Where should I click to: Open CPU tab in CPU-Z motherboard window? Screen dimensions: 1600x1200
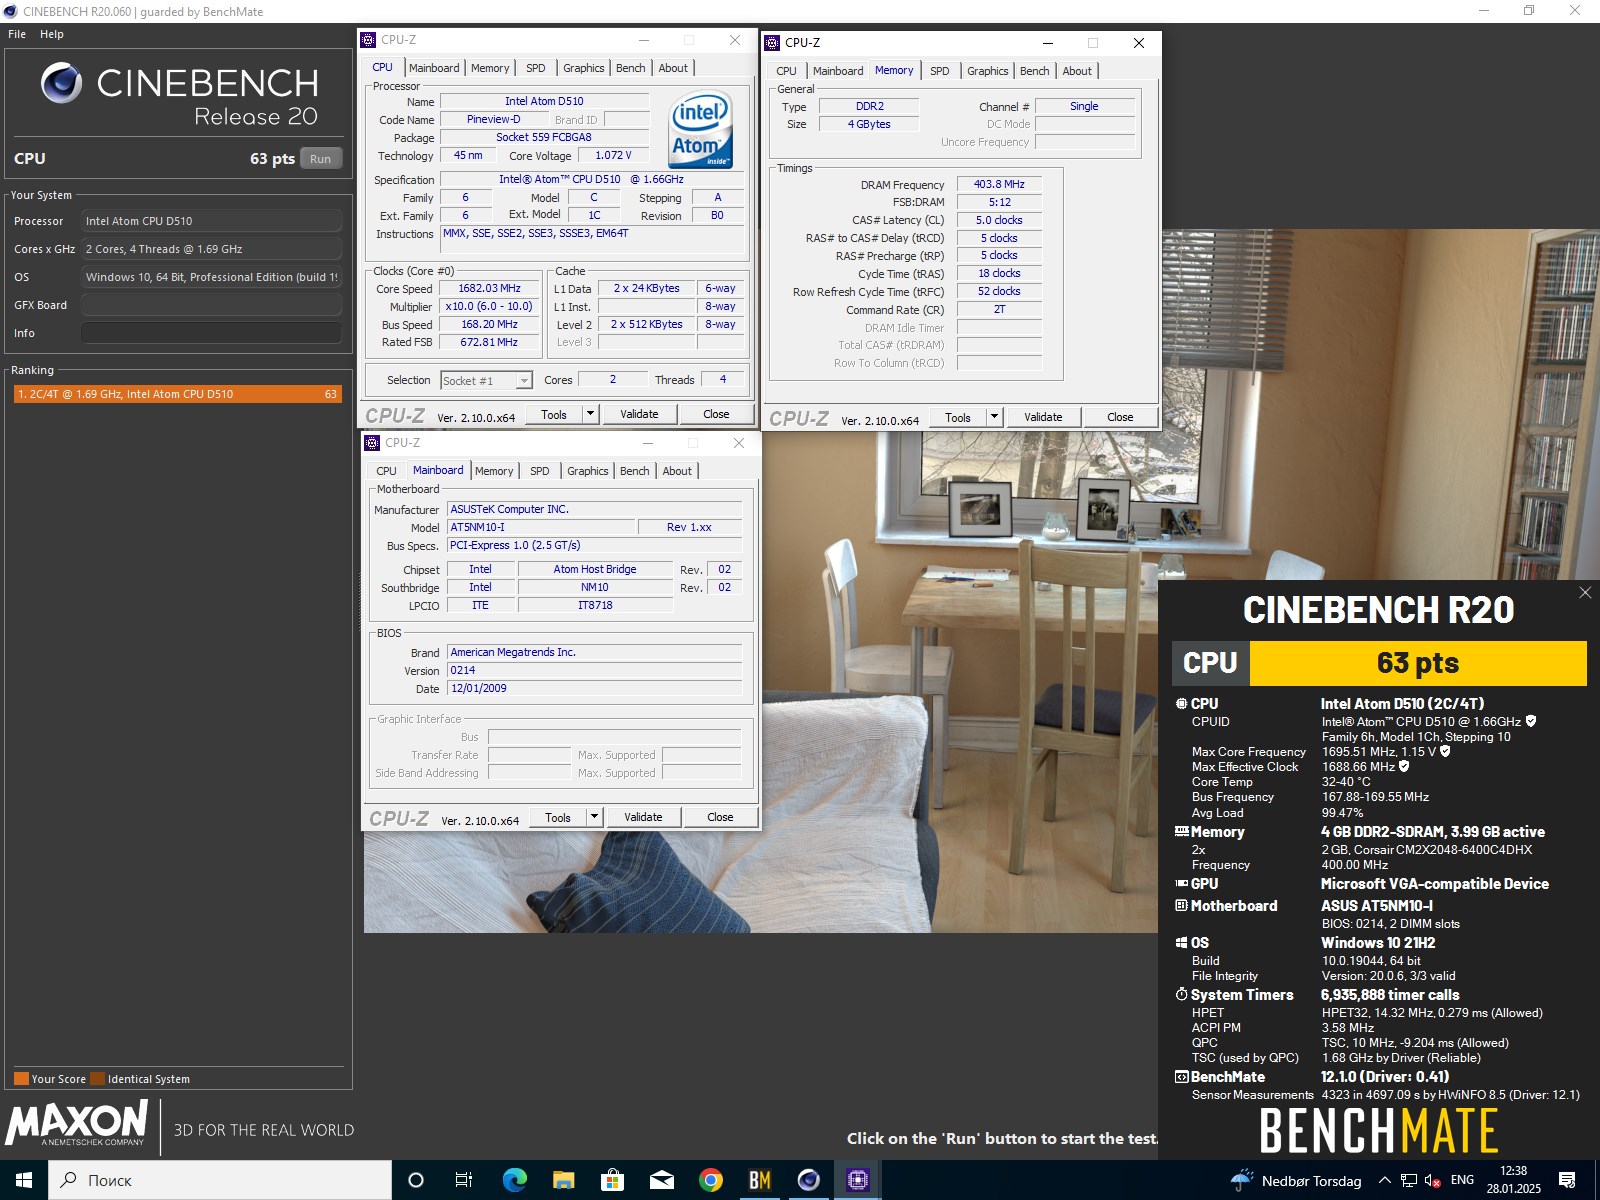[386, 471]
